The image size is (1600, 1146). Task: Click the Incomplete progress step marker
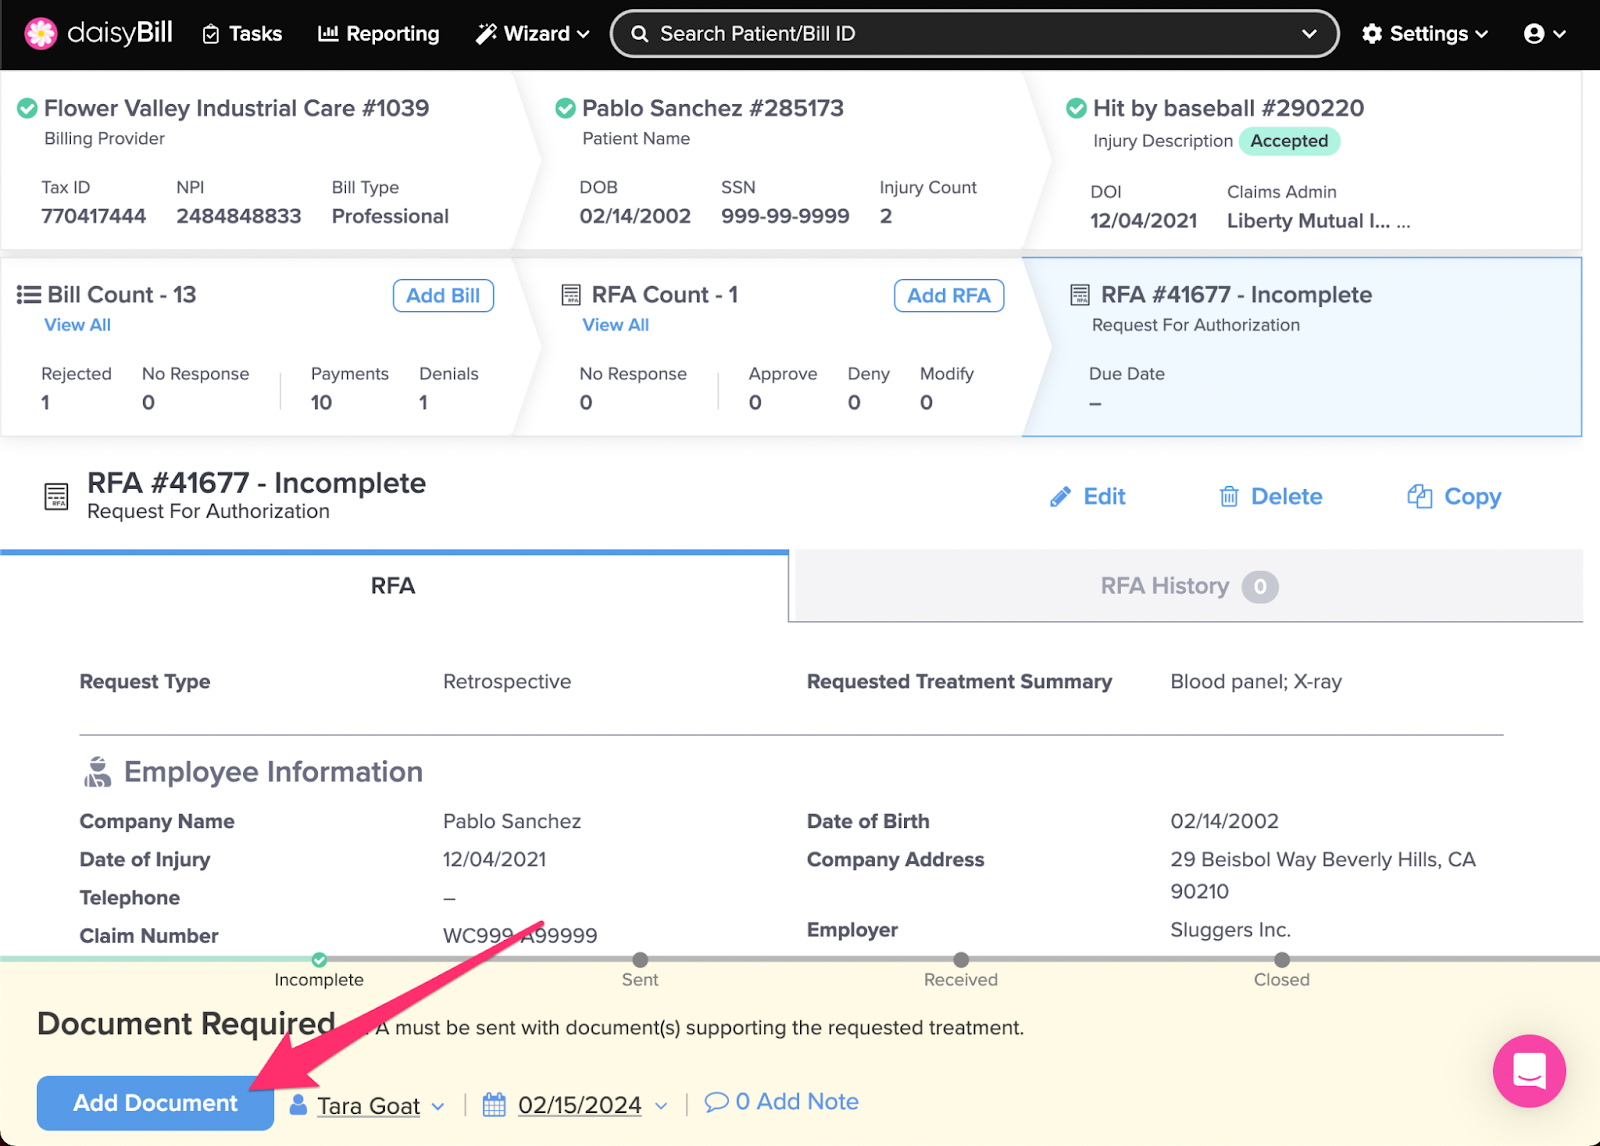[319, 960]
